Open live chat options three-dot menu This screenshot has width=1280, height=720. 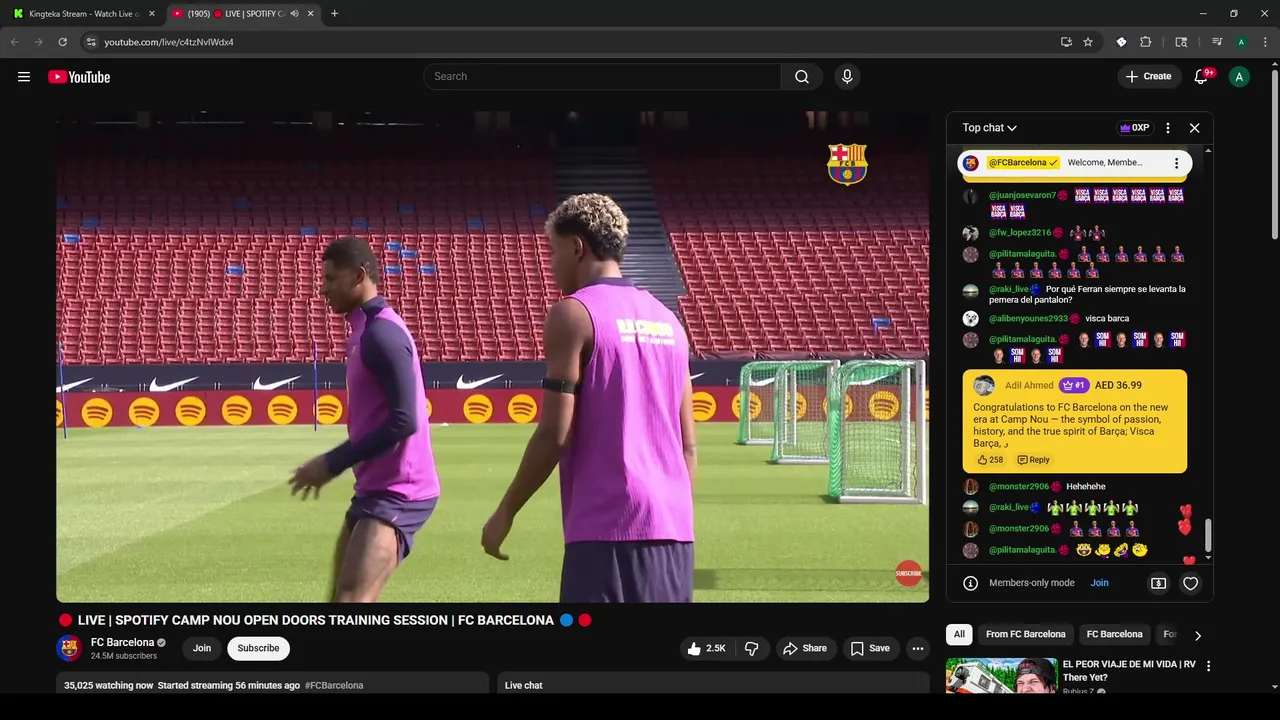pos(1167,128)
